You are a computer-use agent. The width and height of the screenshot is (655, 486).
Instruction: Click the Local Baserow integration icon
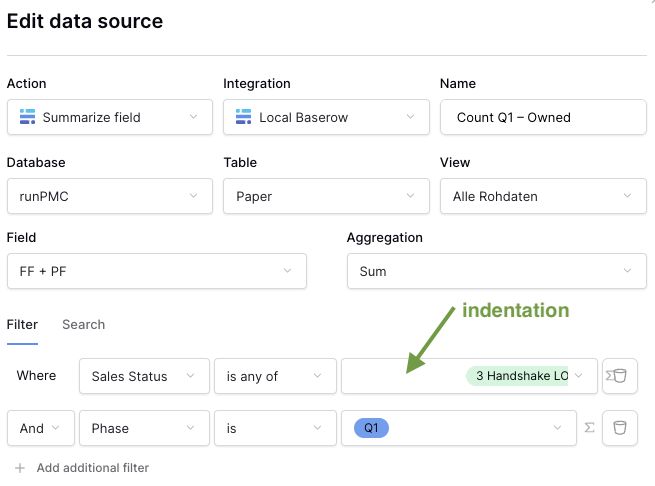point(244,117)
